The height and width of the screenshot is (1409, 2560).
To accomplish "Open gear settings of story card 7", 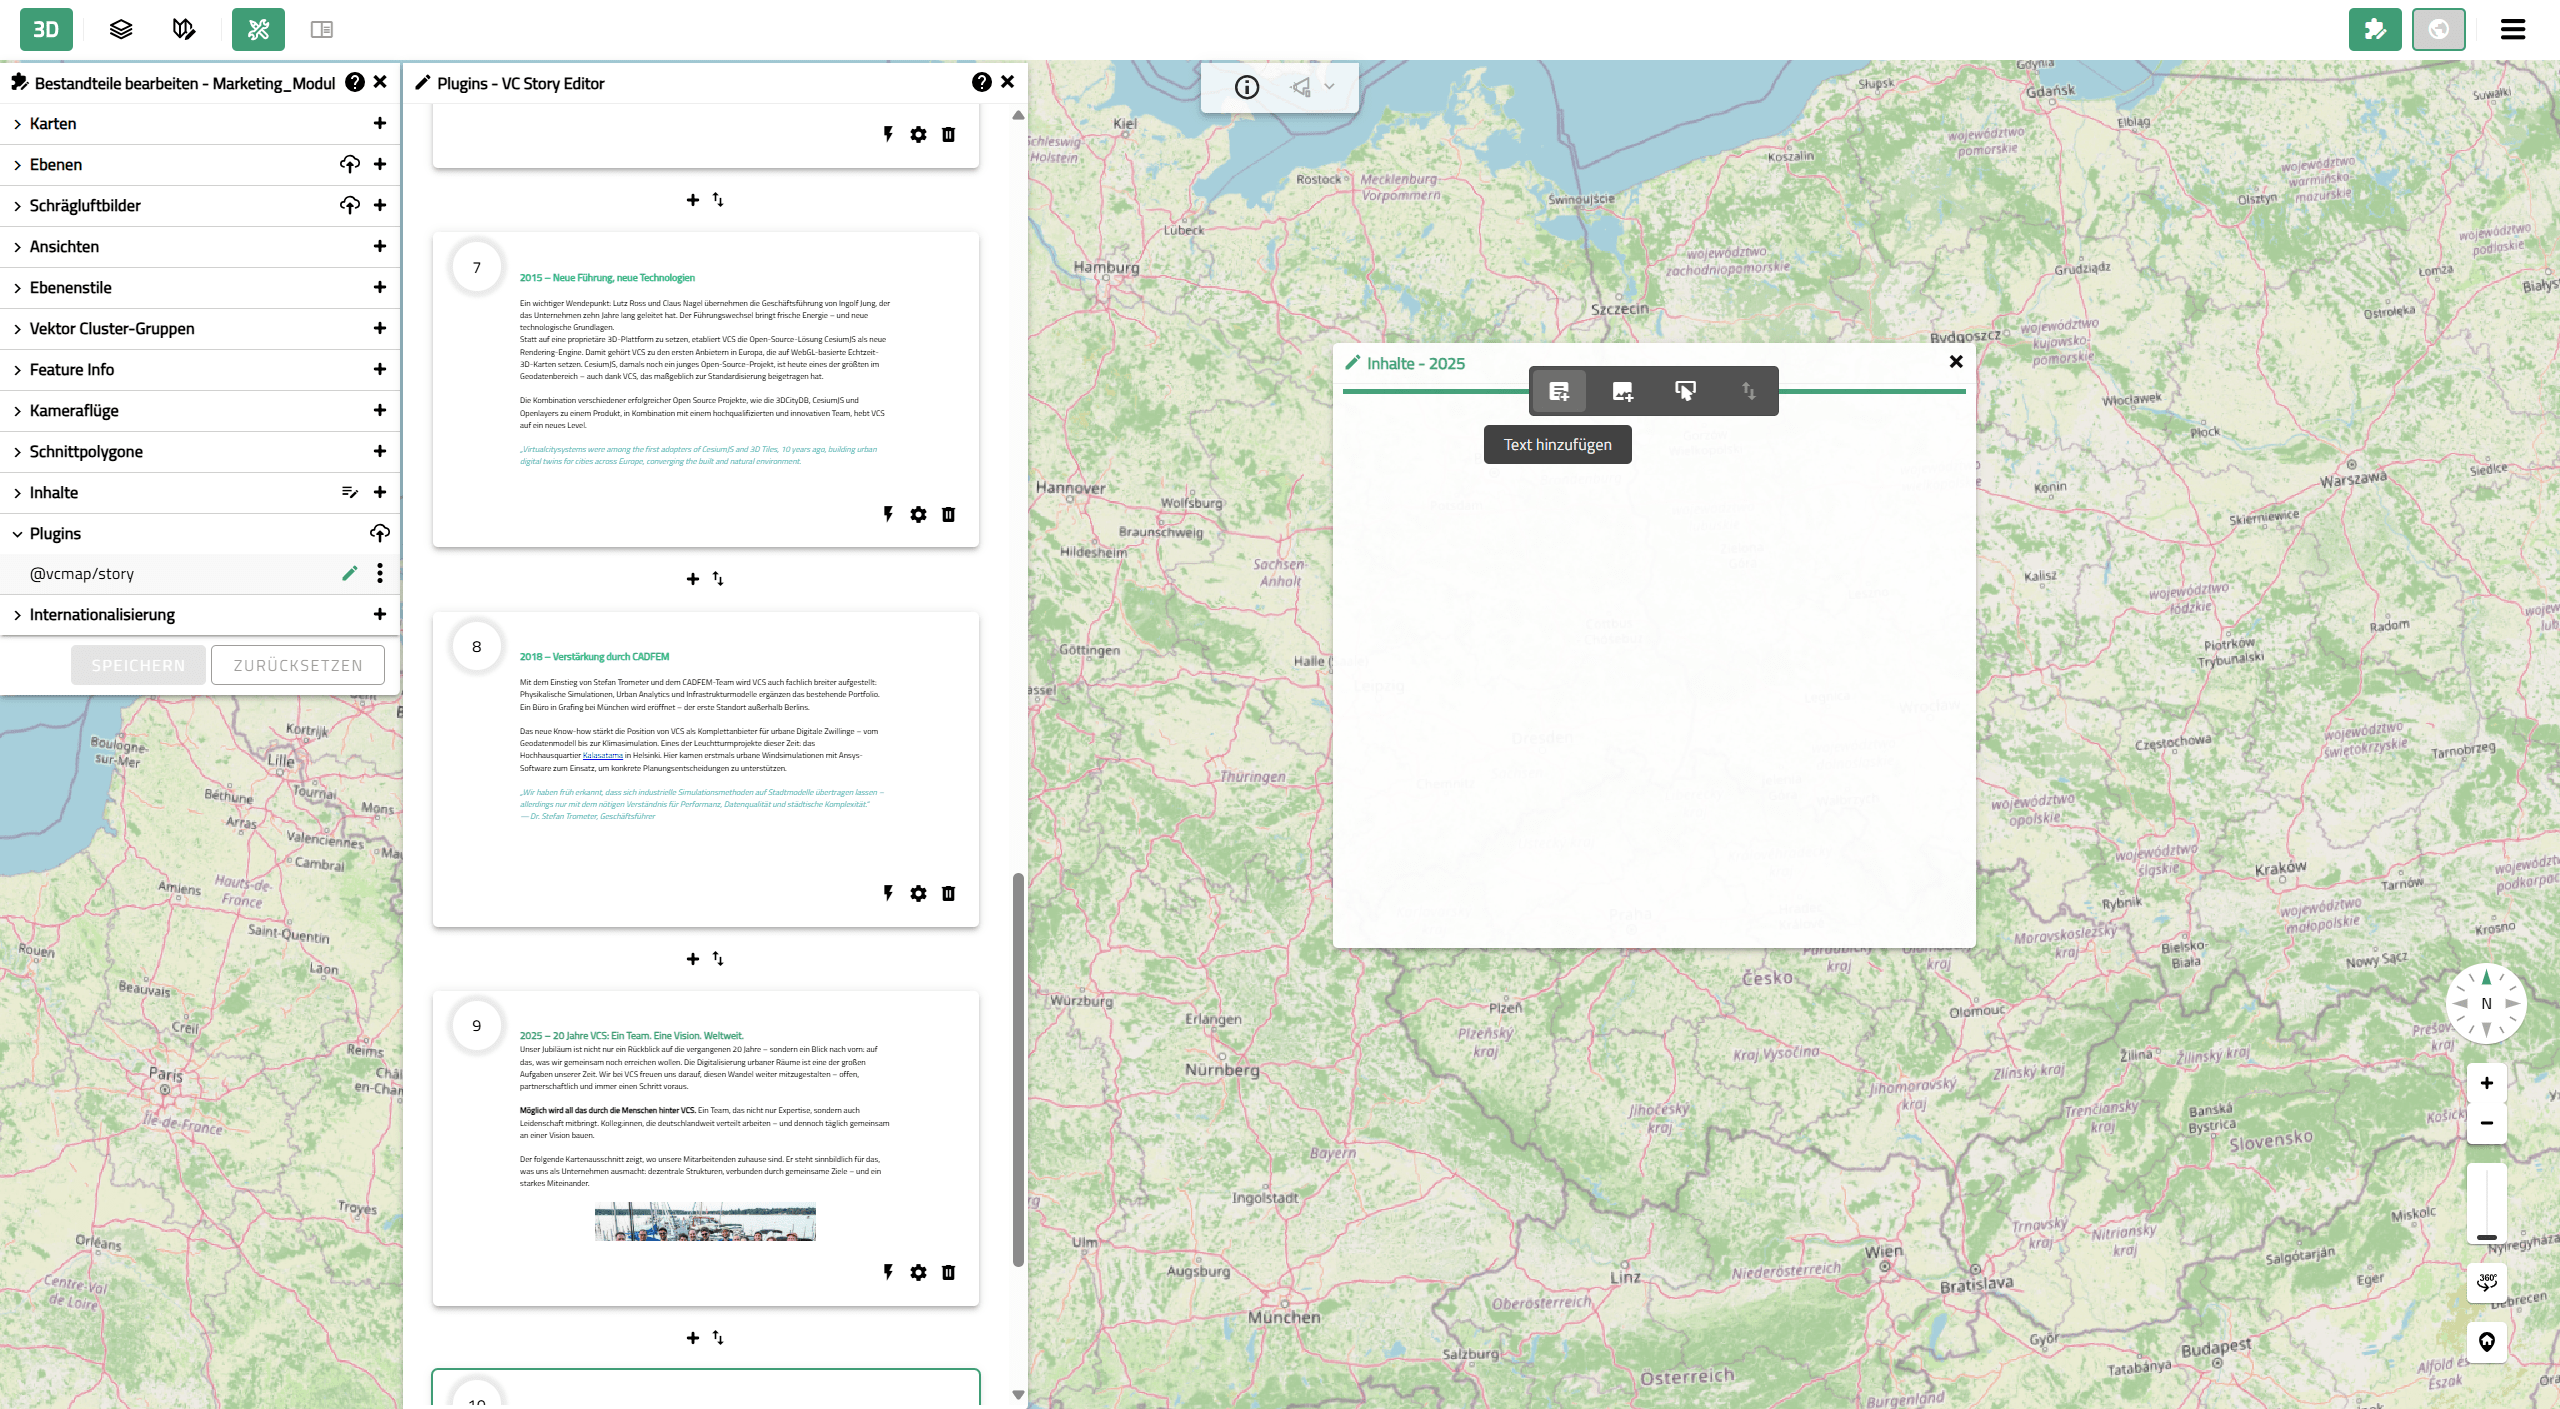I will point(918,514).
